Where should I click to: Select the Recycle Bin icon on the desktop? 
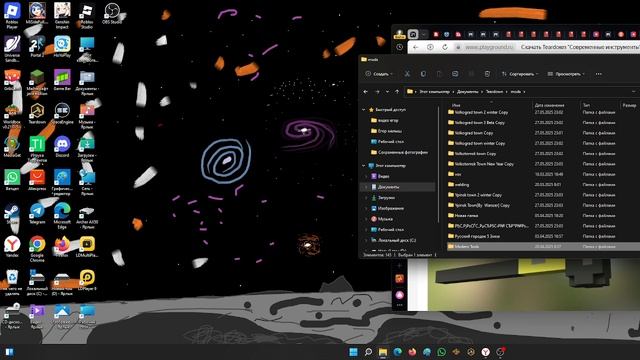point(12,282)
